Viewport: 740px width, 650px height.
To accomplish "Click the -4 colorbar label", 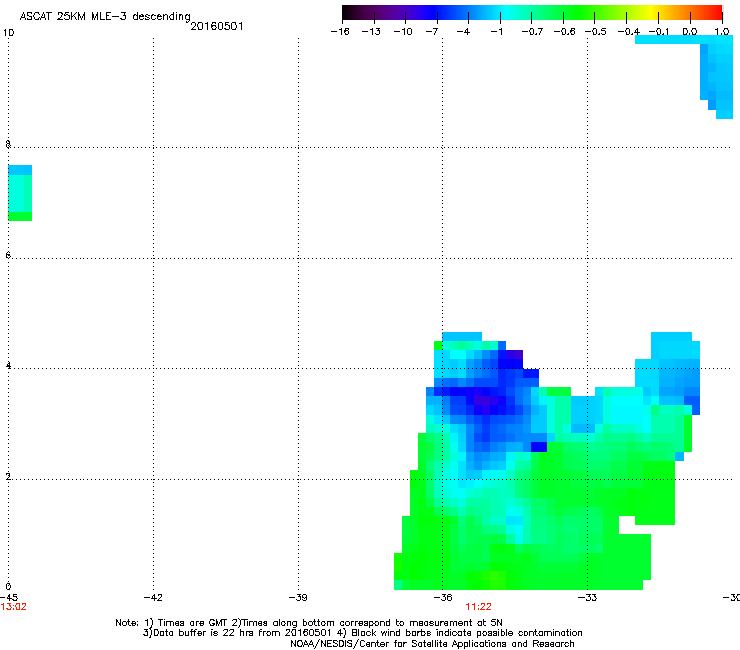I will (463, 32).
